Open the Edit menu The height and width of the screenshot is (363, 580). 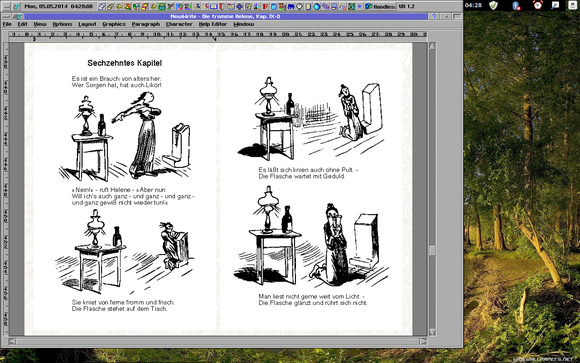tap(23, 24)
